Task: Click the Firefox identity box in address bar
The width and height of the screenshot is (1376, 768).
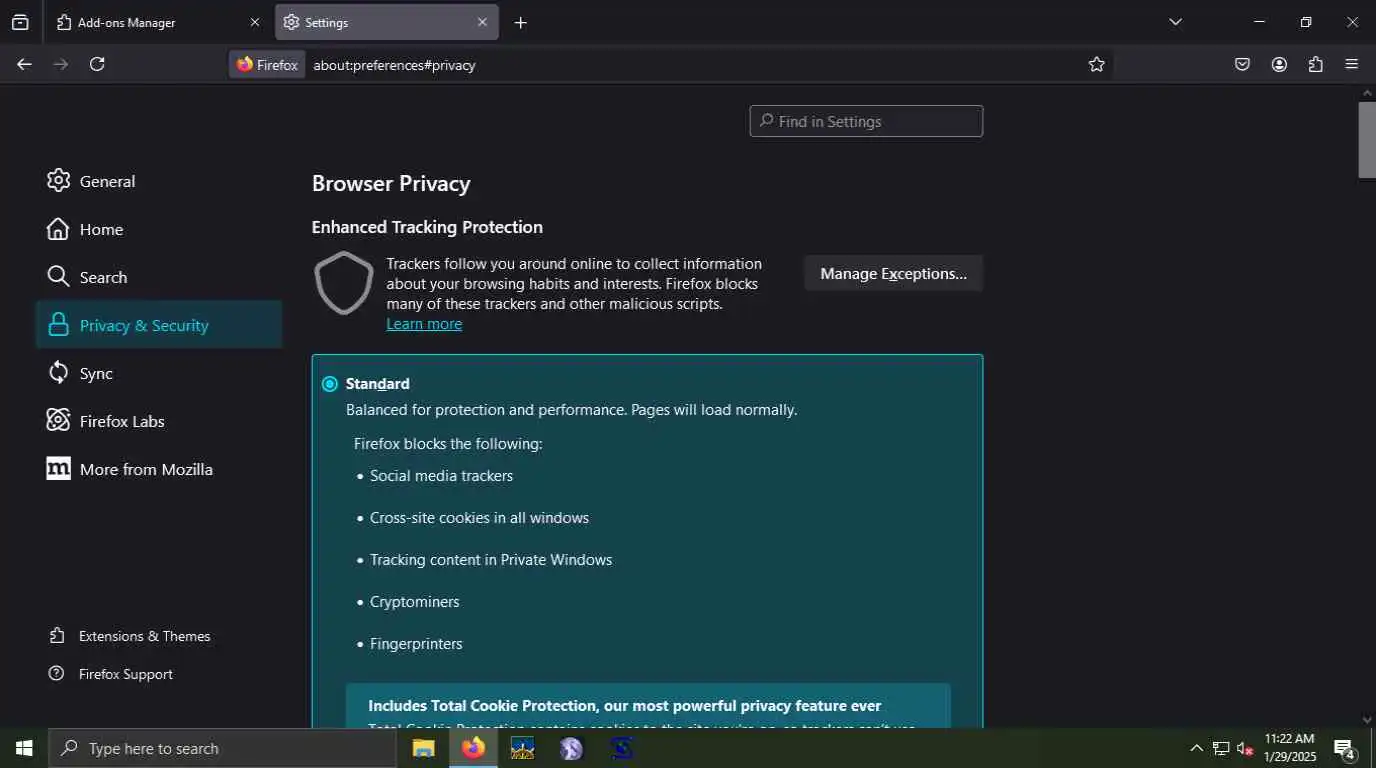Action: (x=267, y=64)
